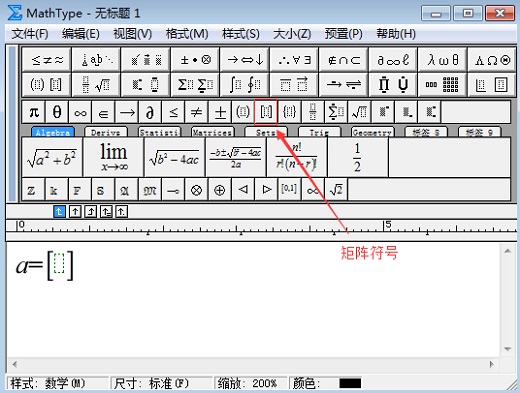The height and width of the screenshot is (393, 520).
Task: Switch to the Algebra tab
Action: click(x=53, y=132)
